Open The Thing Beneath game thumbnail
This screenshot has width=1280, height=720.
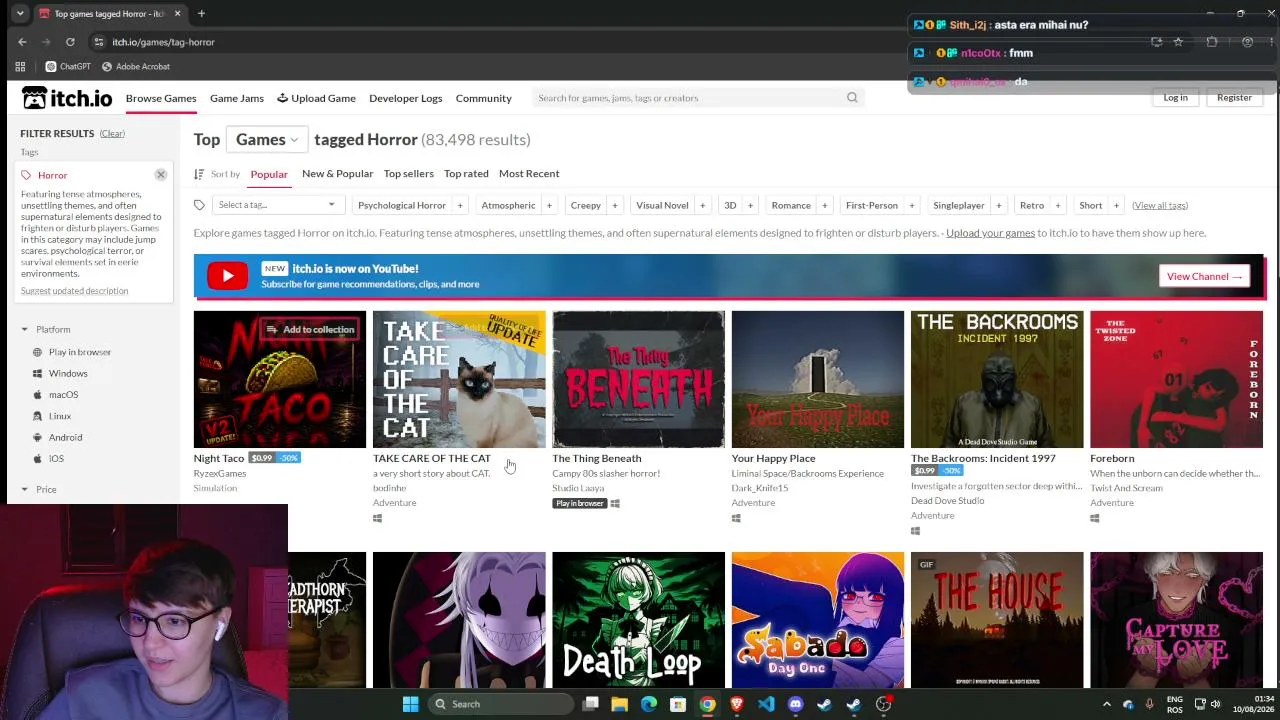click(x=638, y=379)
